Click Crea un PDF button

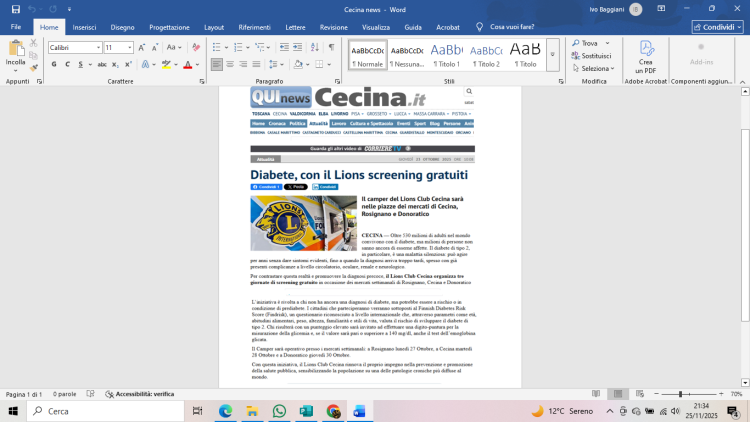[646, 57]
